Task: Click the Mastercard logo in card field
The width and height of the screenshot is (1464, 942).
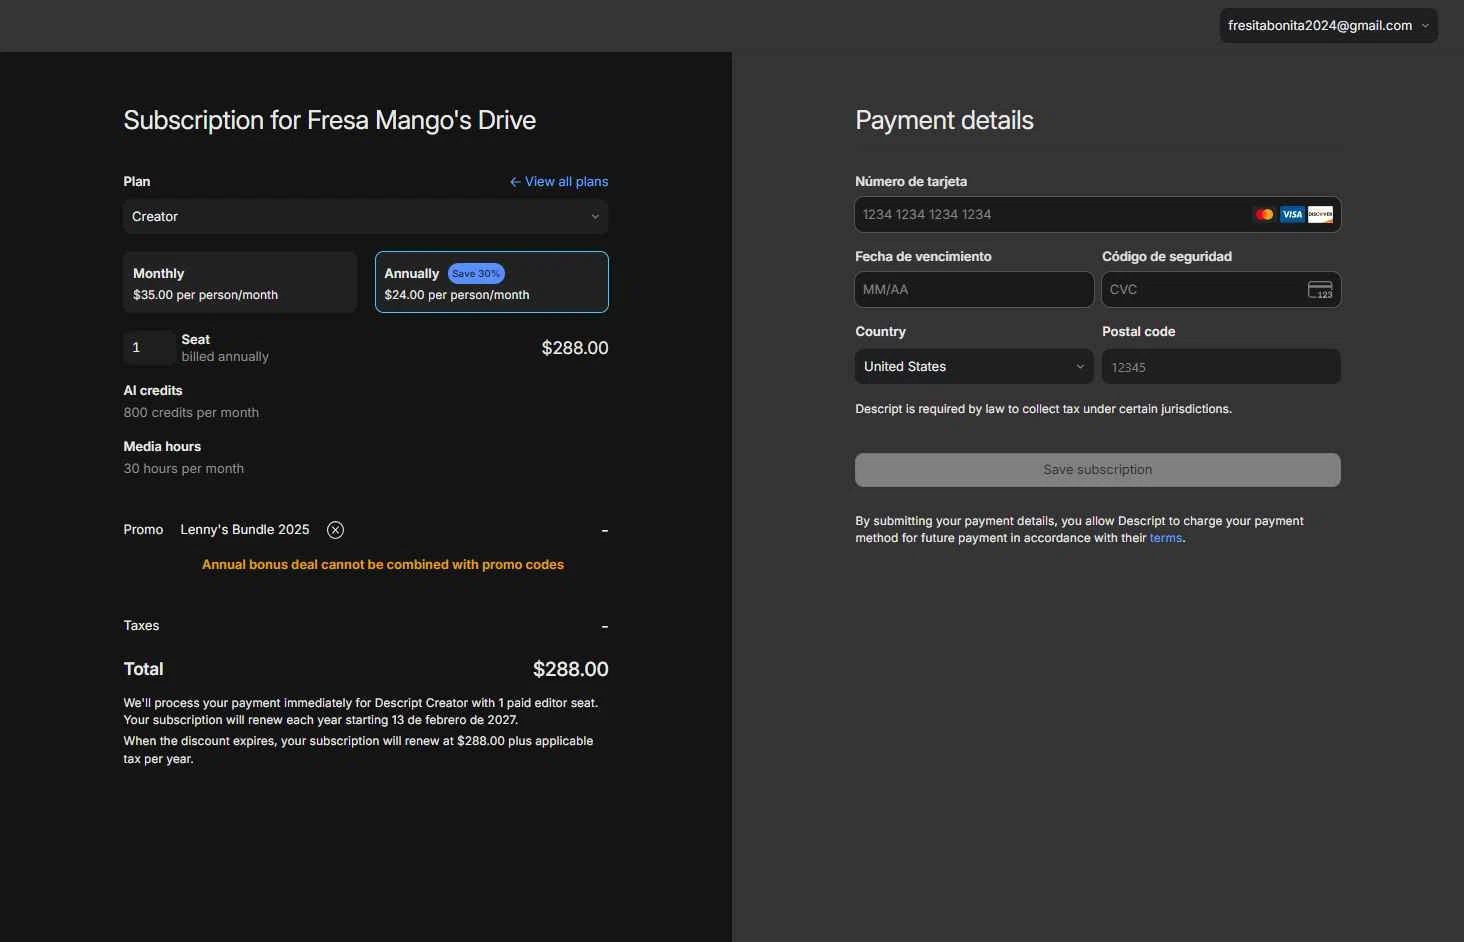Action: (1264, 215)
